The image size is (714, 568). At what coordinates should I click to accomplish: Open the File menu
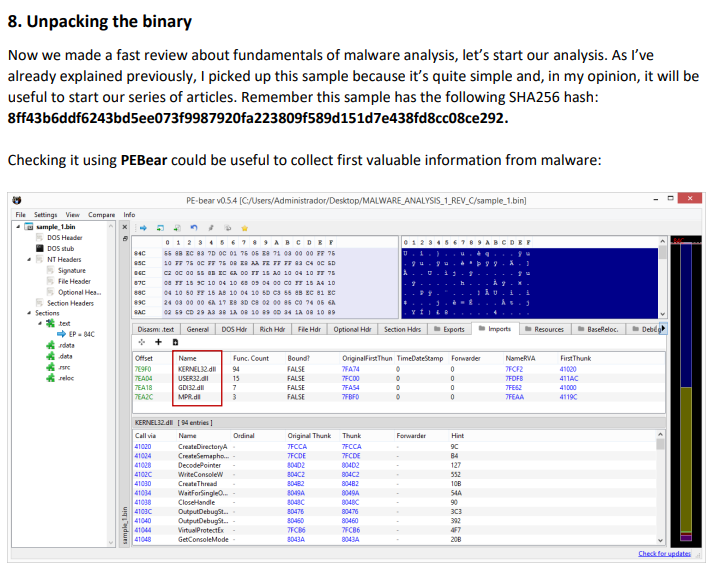click(x=20, y=215)
